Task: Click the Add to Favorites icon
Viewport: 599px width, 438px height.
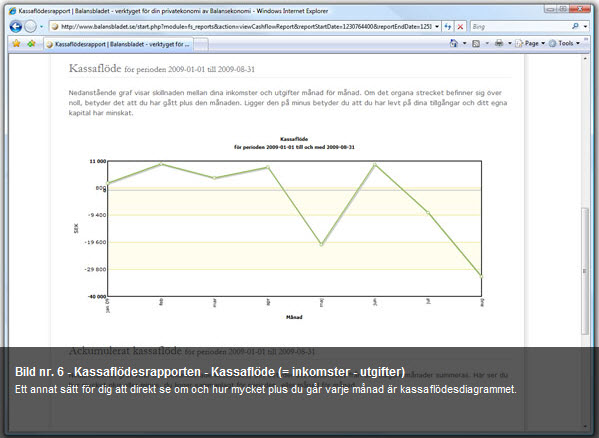Action: tap(31, 44)
